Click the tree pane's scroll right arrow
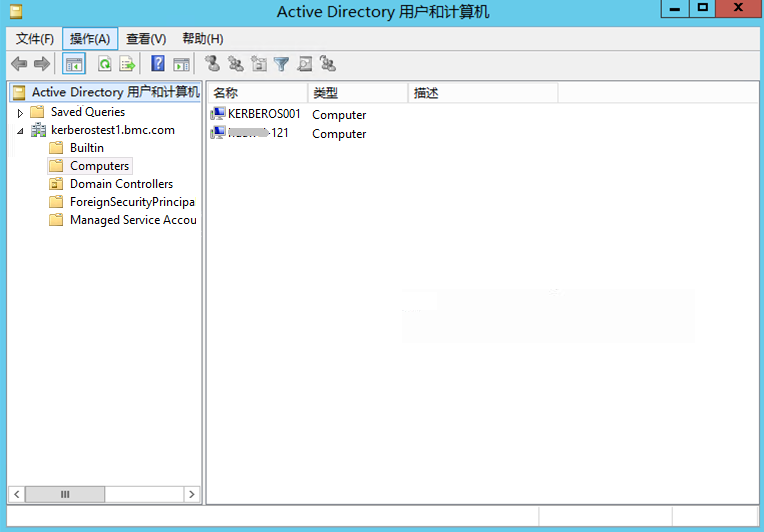 (x=191, y=494)
